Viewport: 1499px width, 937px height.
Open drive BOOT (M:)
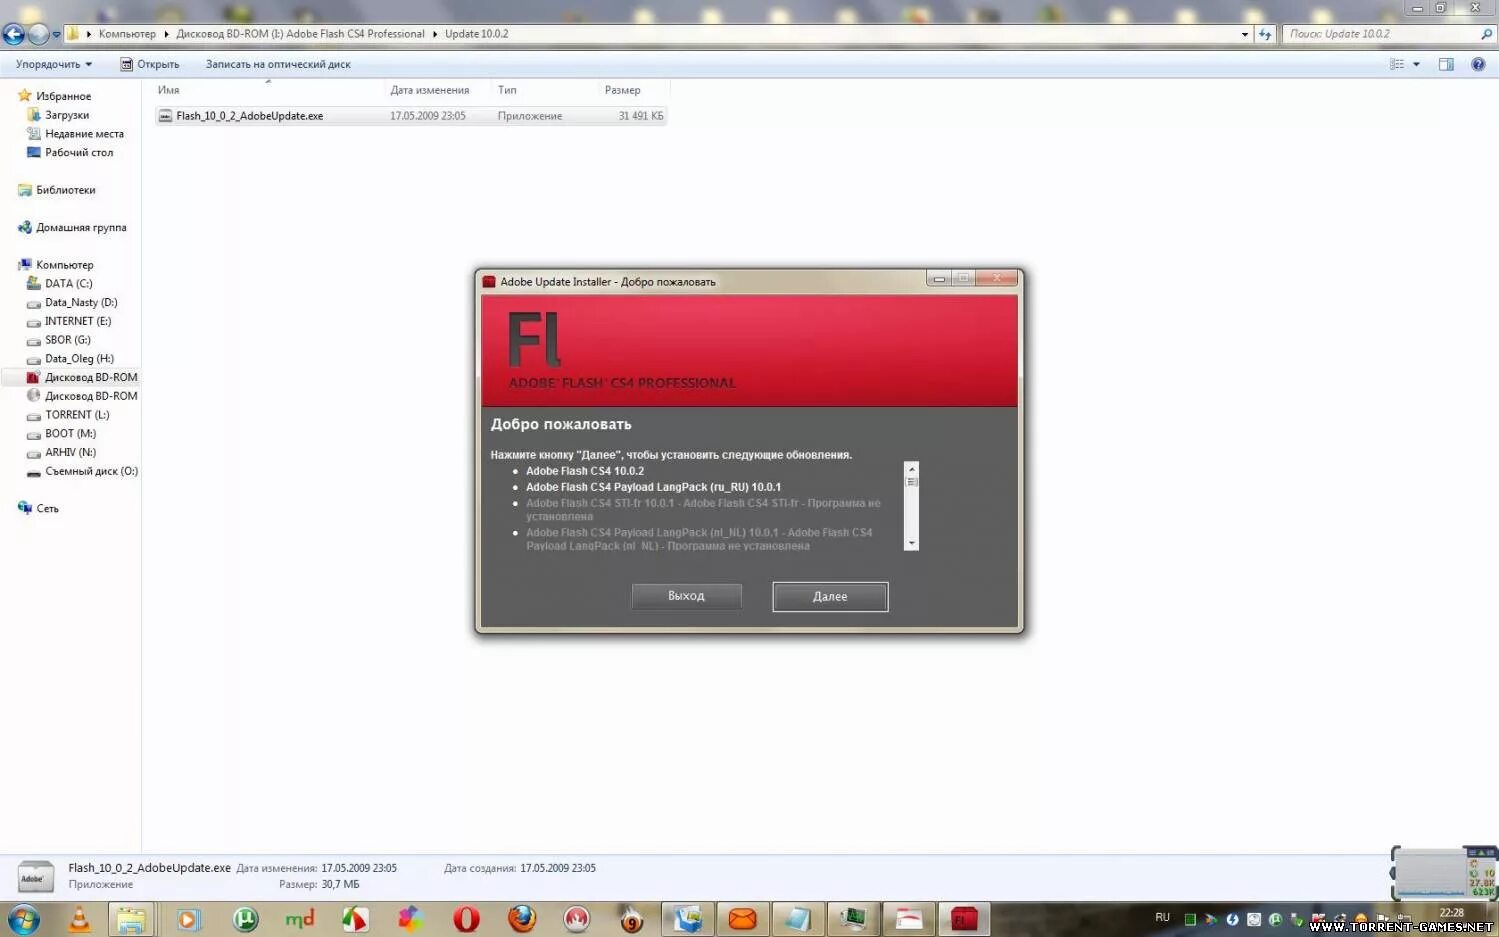click(x=70, y=434)
